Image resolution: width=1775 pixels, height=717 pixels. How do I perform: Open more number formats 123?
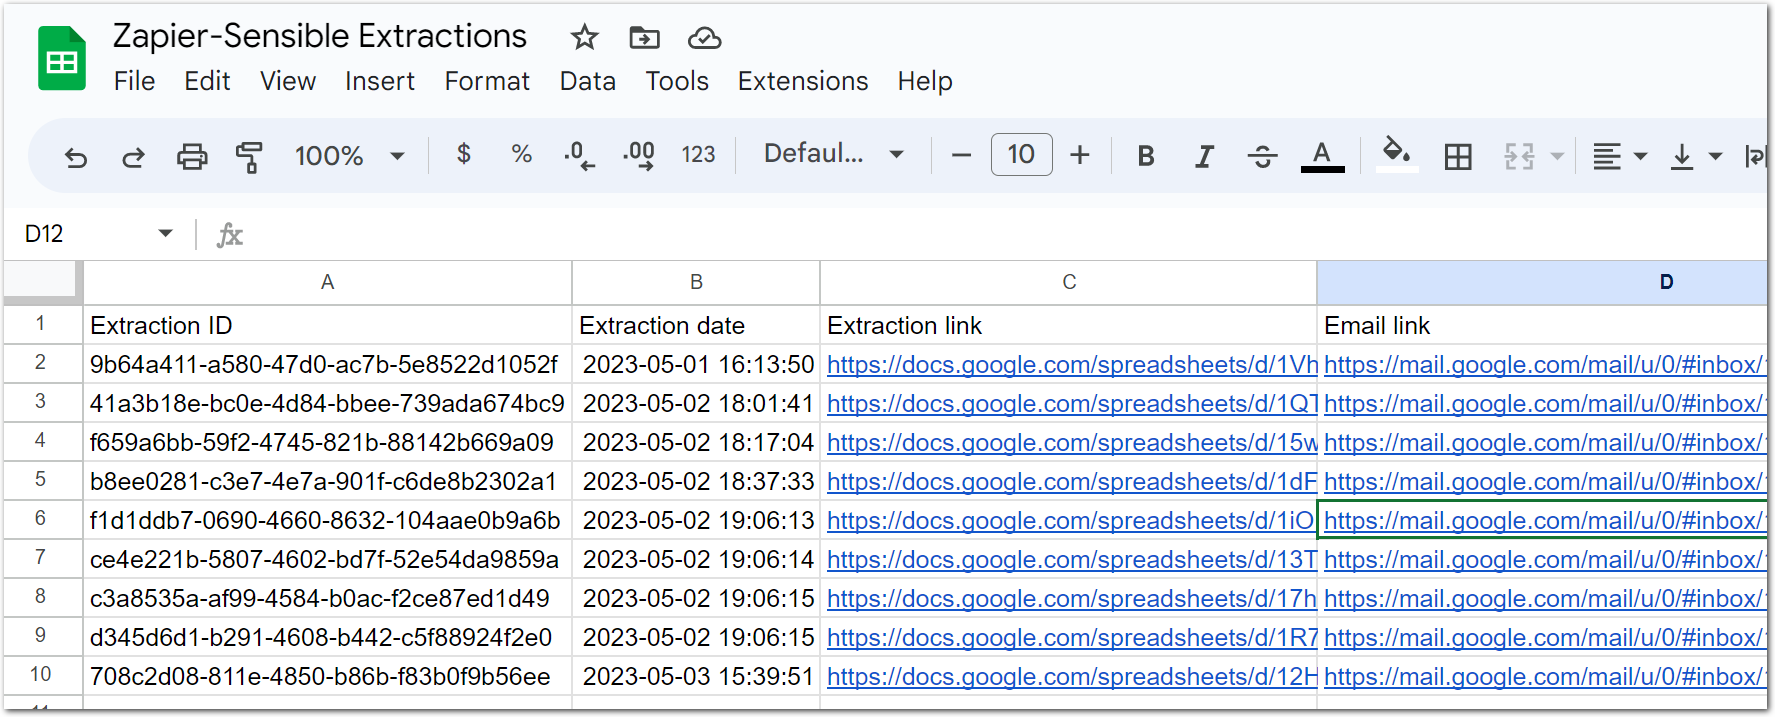coord(698,154)
